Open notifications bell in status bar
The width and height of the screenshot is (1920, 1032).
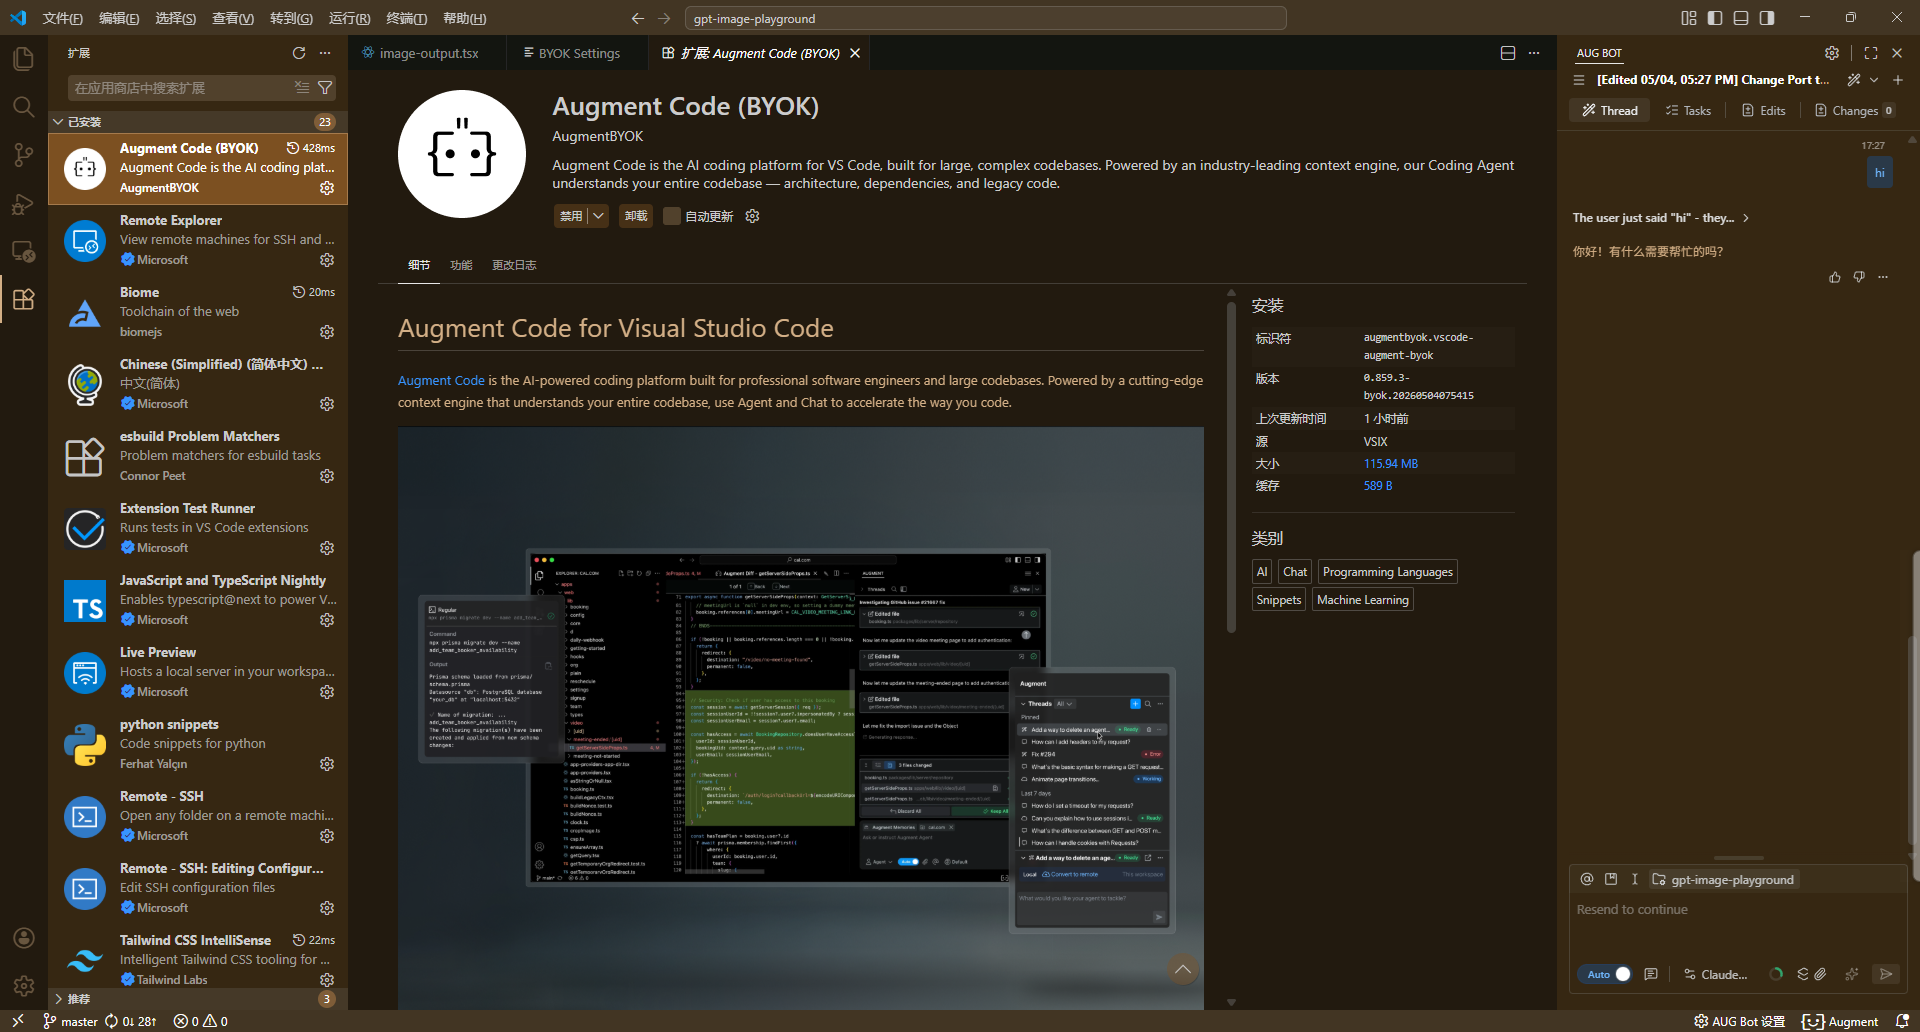click(x=1903, y=1021)
